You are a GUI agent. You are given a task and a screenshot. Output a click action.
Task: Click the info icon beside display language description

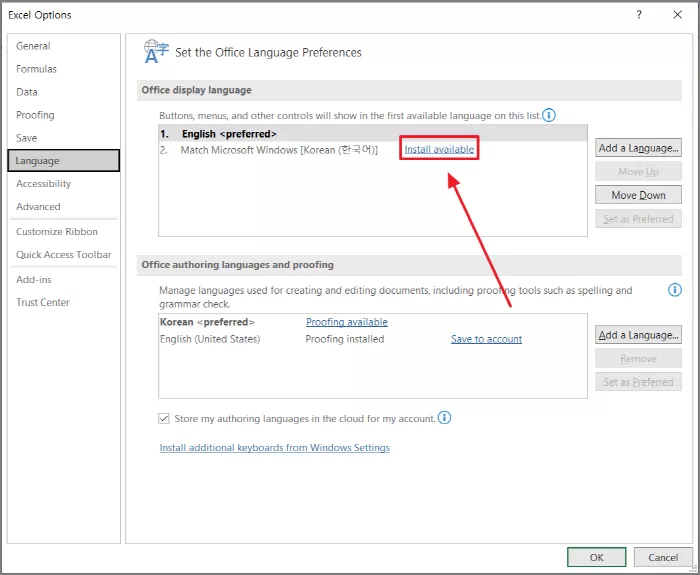pyautogui.click(x=549, y=115)
